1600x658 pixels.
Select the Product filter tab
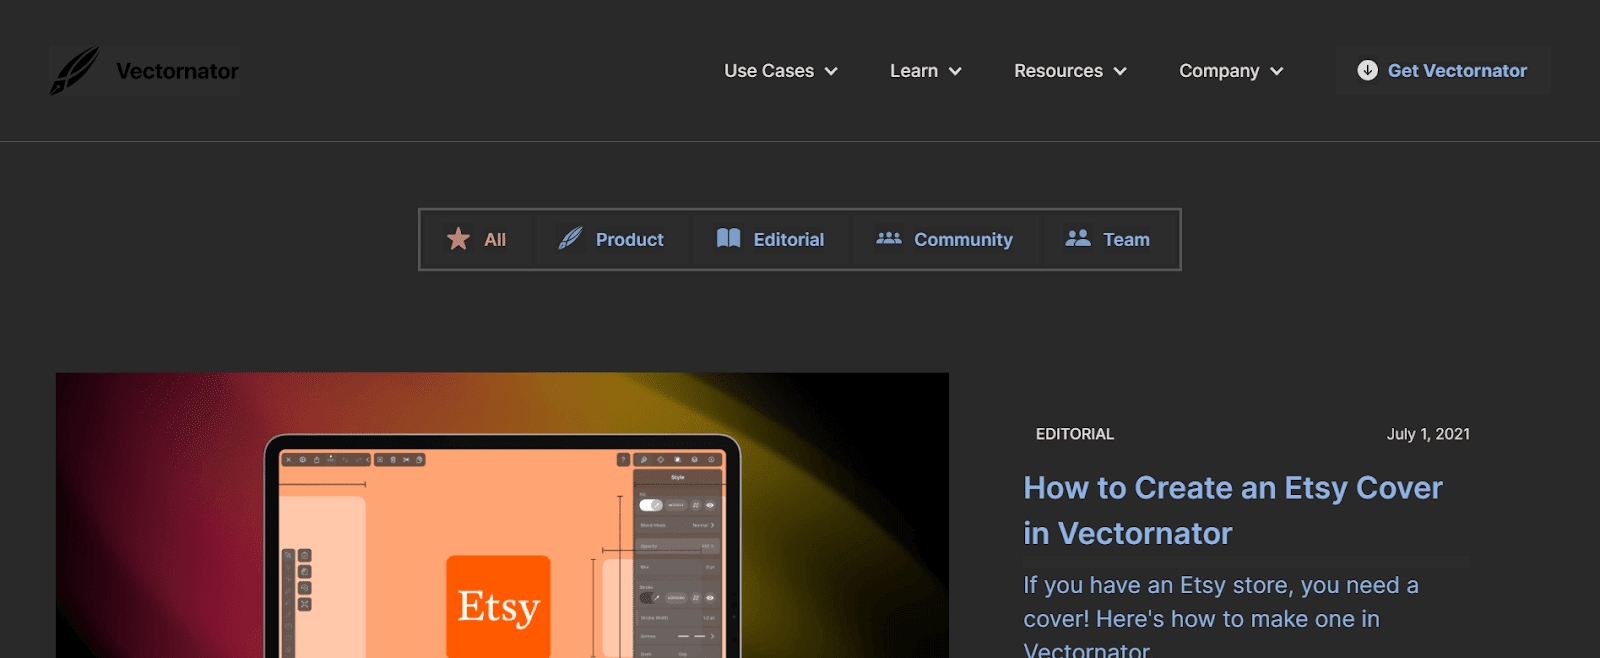coord(611,239)
